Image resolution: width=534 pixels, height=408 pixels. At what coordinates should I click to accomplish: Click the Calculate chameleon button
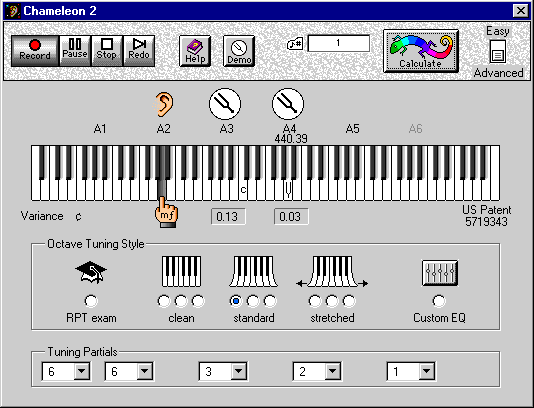click(421, 51)
